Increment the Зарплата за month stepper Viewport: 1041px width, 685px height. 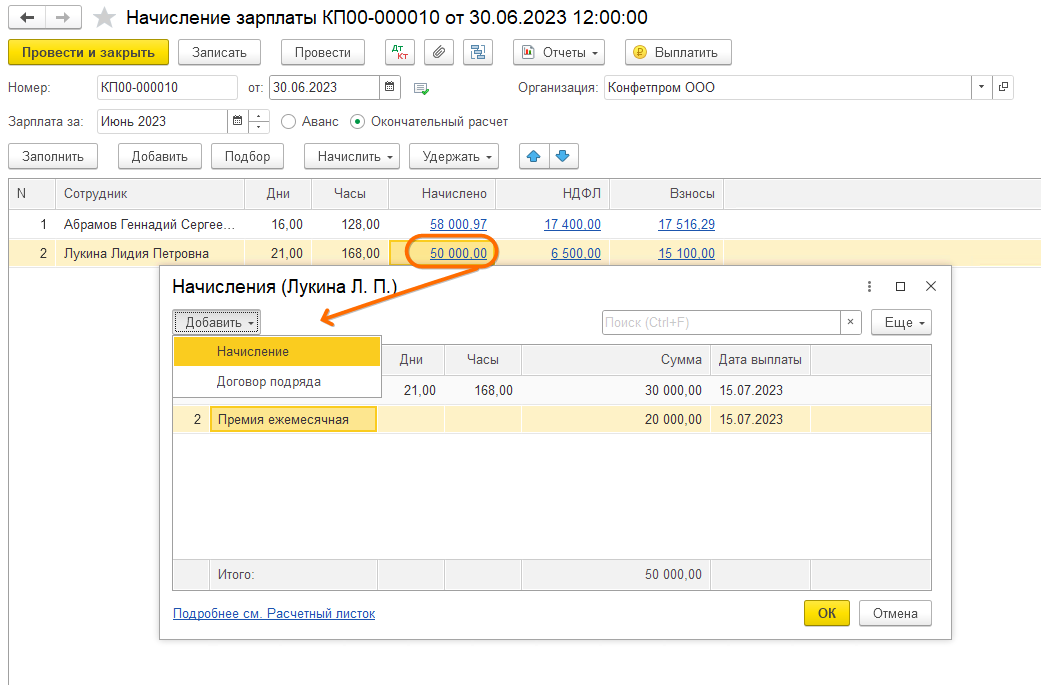click(260, 116)
